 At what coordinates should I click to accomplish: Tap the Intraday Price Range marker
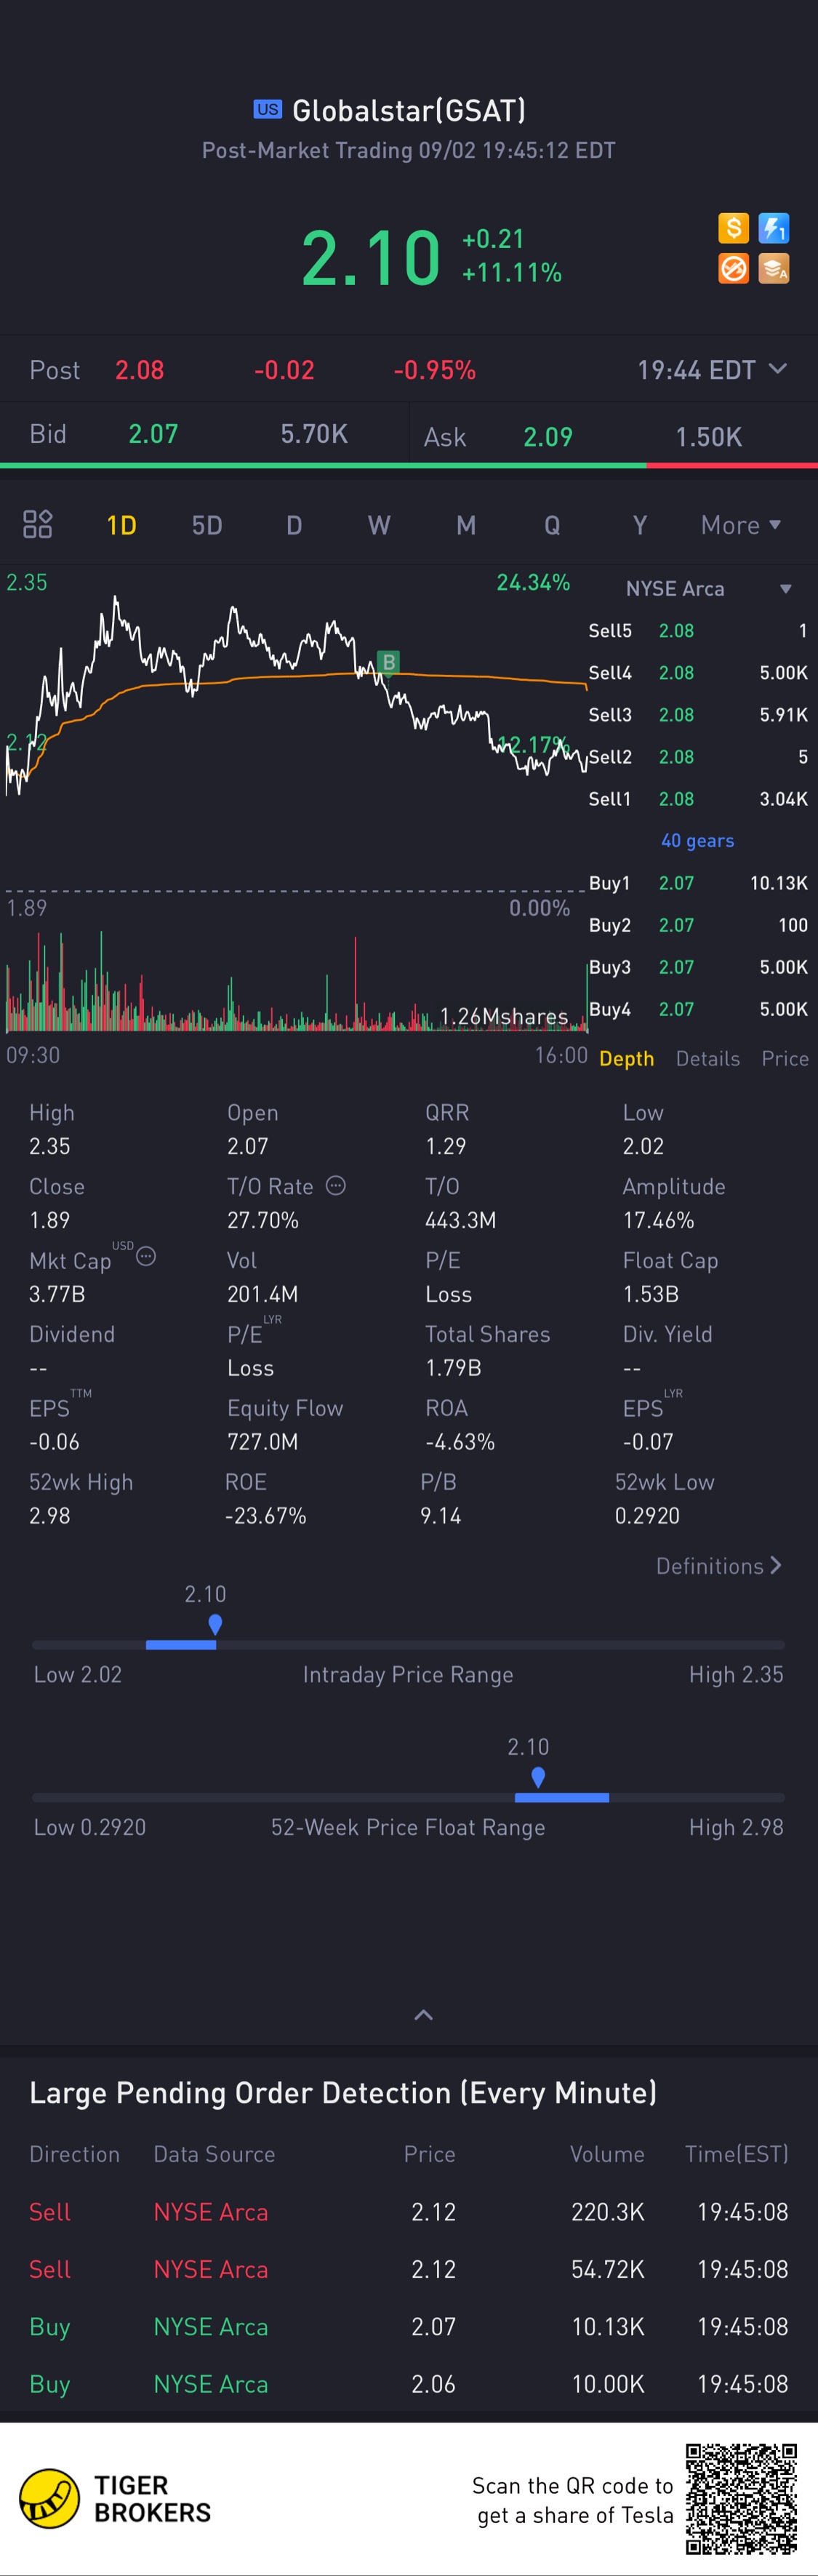(215, 1624)
